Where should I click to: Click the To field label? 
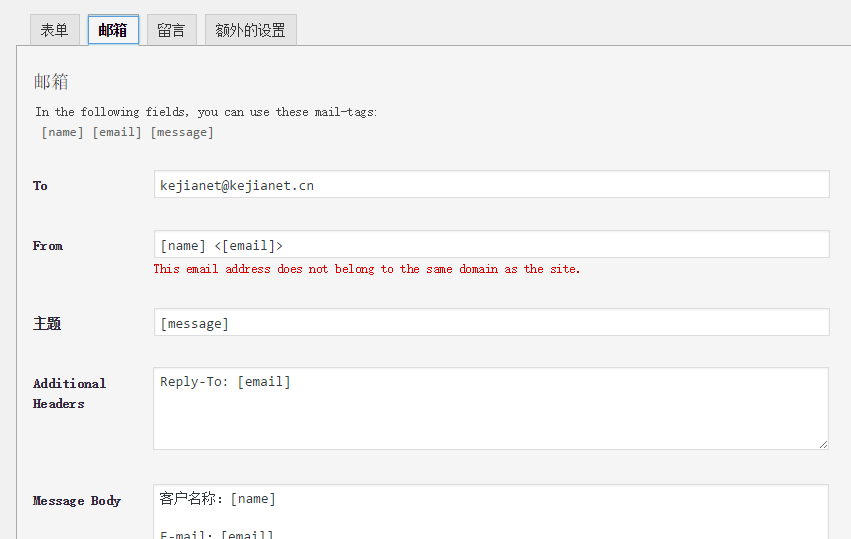coord(40,186)
